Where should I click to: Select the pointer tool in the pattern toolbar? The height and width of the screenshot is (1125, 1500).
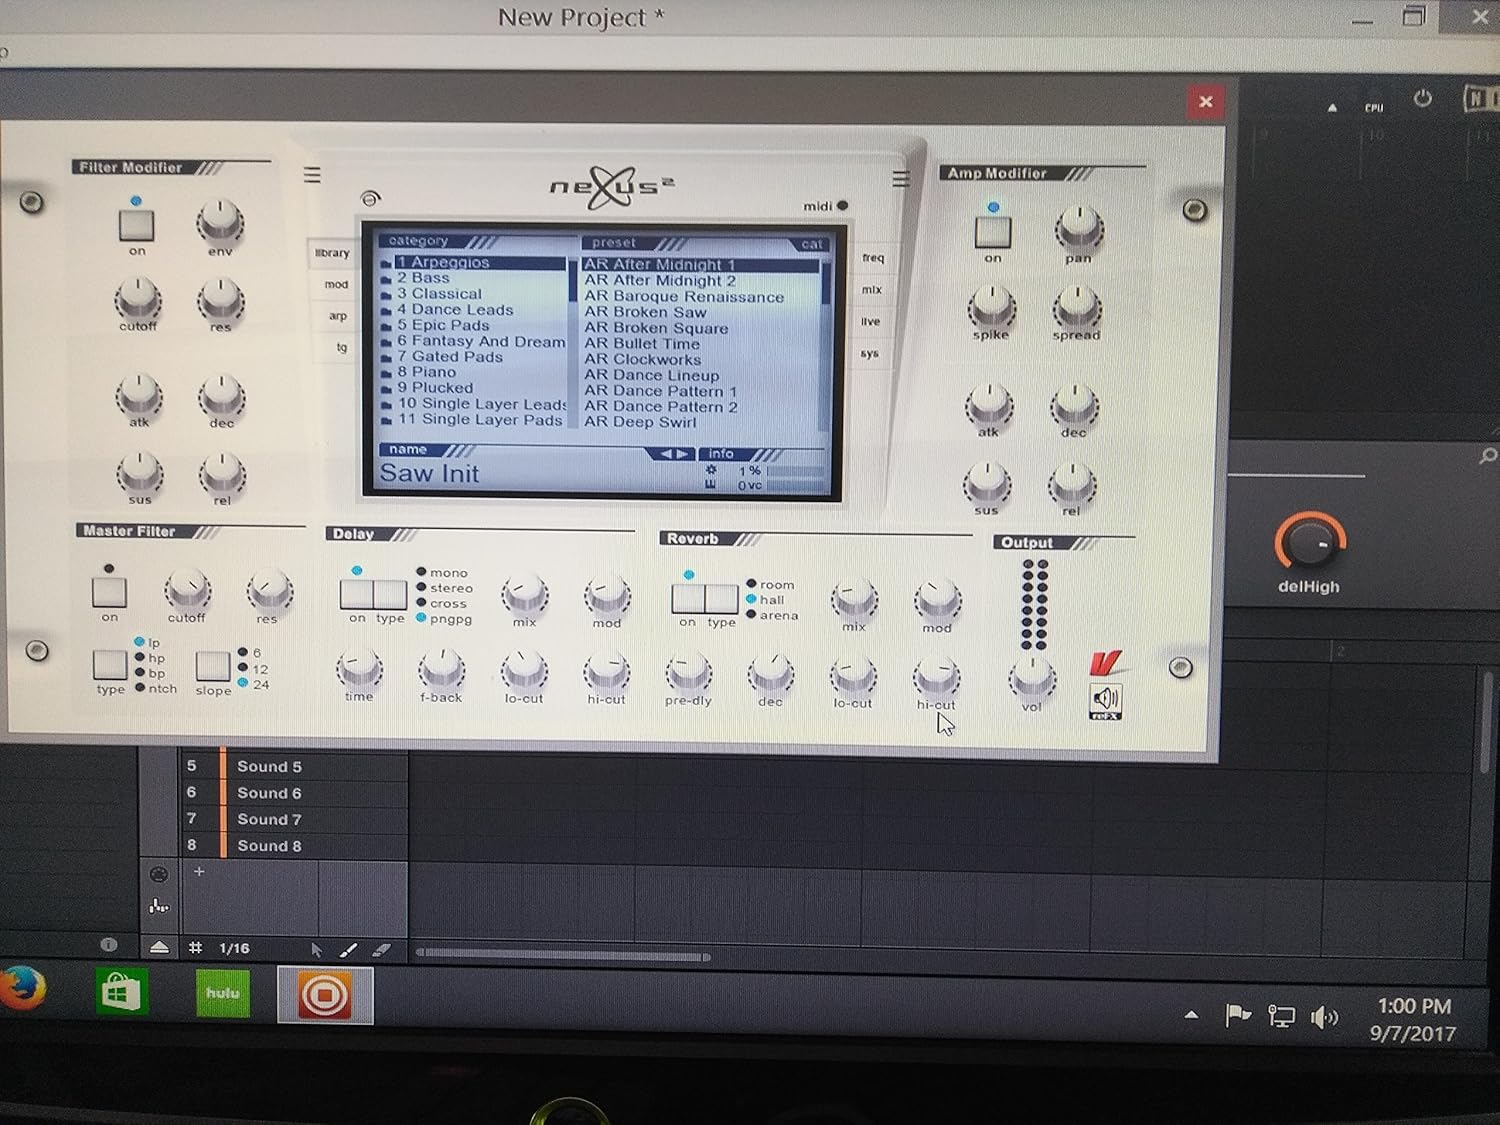point(317,949)
